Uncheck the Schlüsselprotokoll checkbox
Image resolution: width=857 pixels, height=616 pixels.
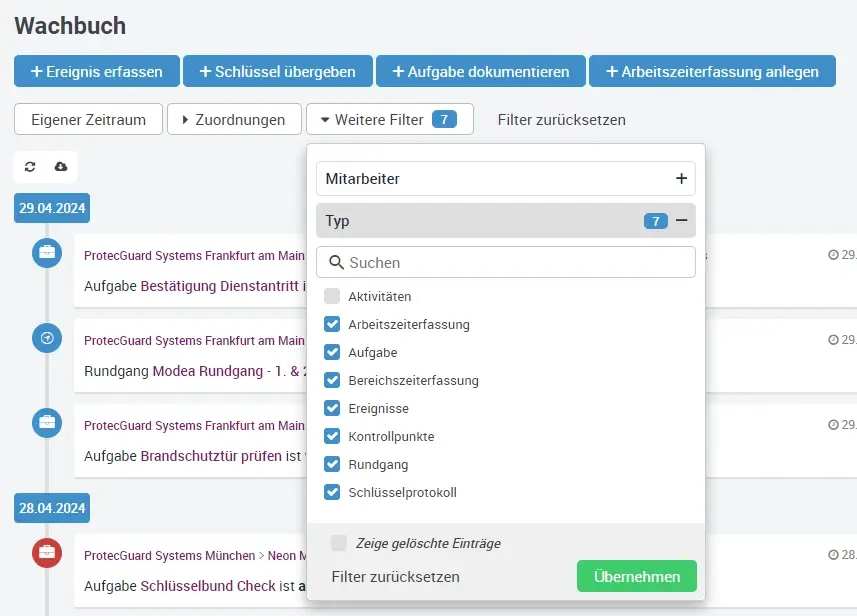tap(332, 493)
